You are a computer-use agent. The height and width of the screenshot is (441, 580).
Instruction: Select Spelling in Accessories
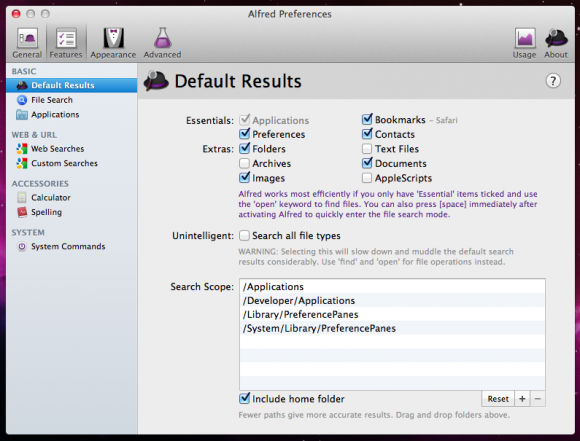(x=71, y=212)
